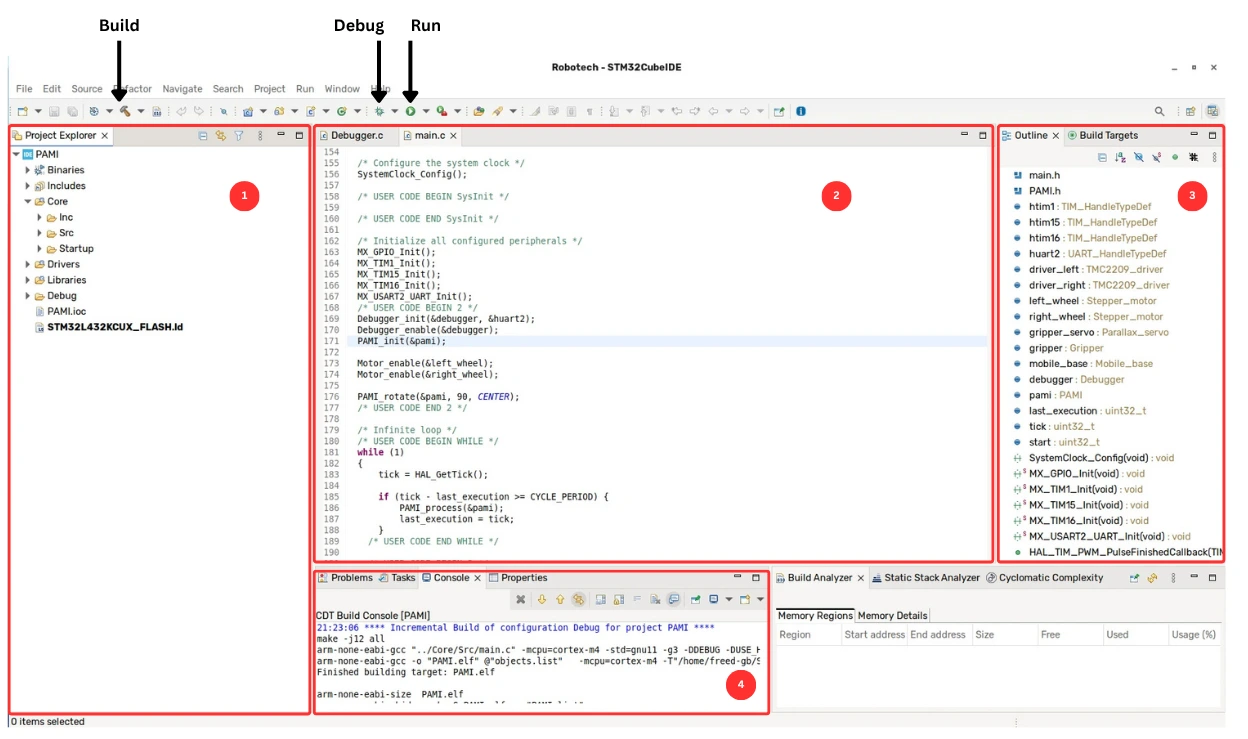Close the main.c editor tab
The width and height of the screenshot is (1248, 739).
[453, 135]
